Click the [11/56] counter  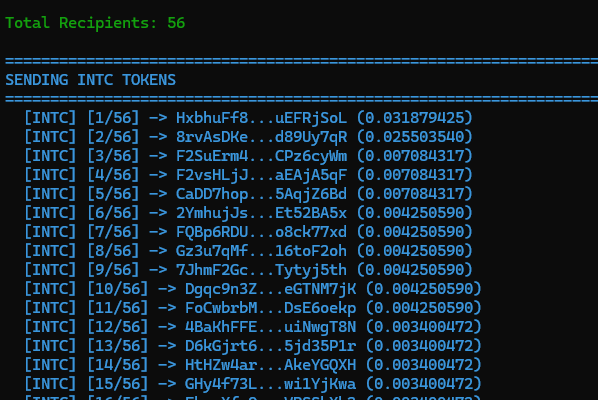[117, 308]
